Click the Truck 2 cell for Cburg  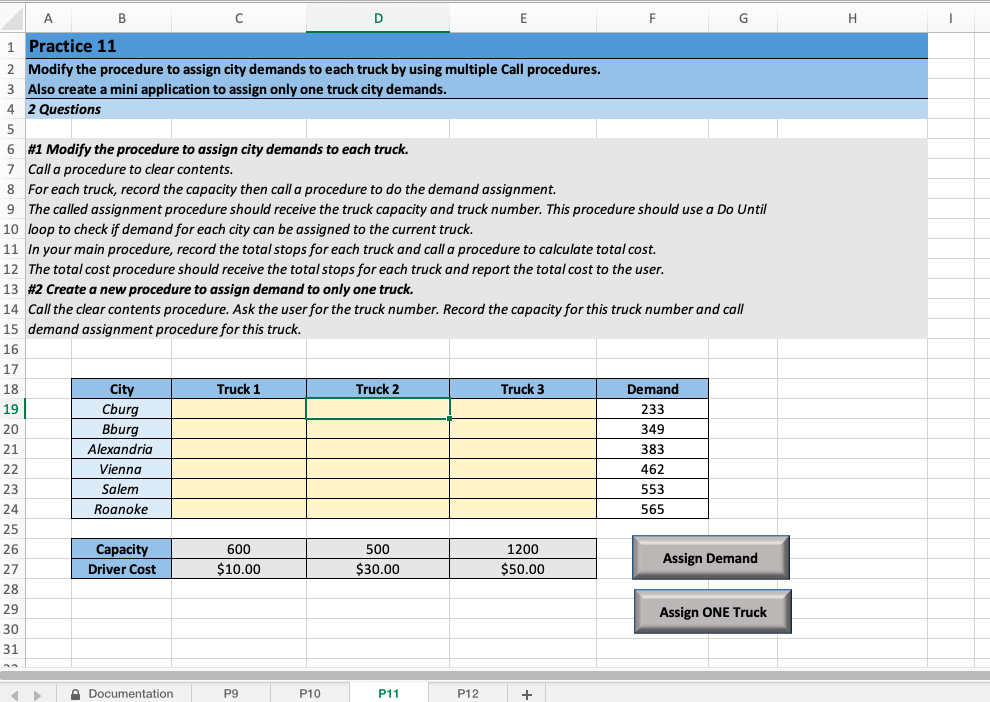(377, 408)
